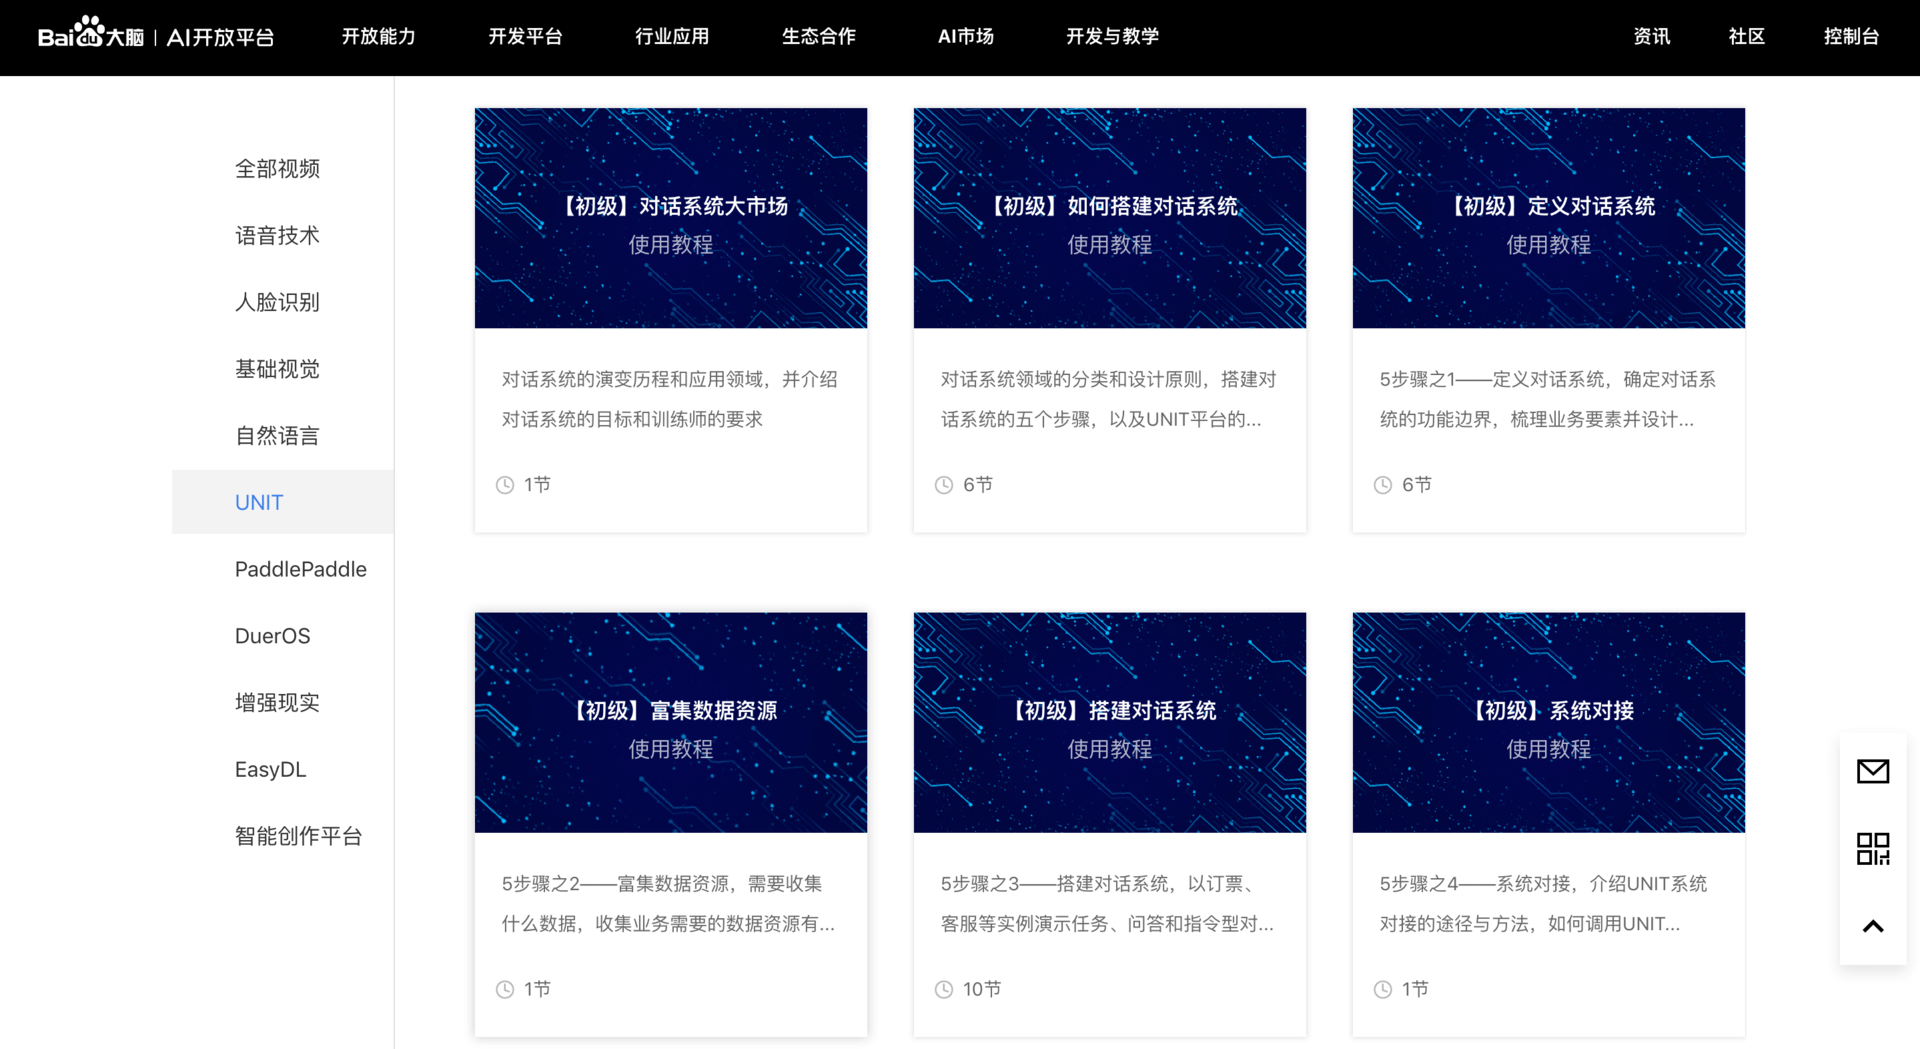Select 语音技术 in the sidebar
1920x1049 pixels.
277,235
